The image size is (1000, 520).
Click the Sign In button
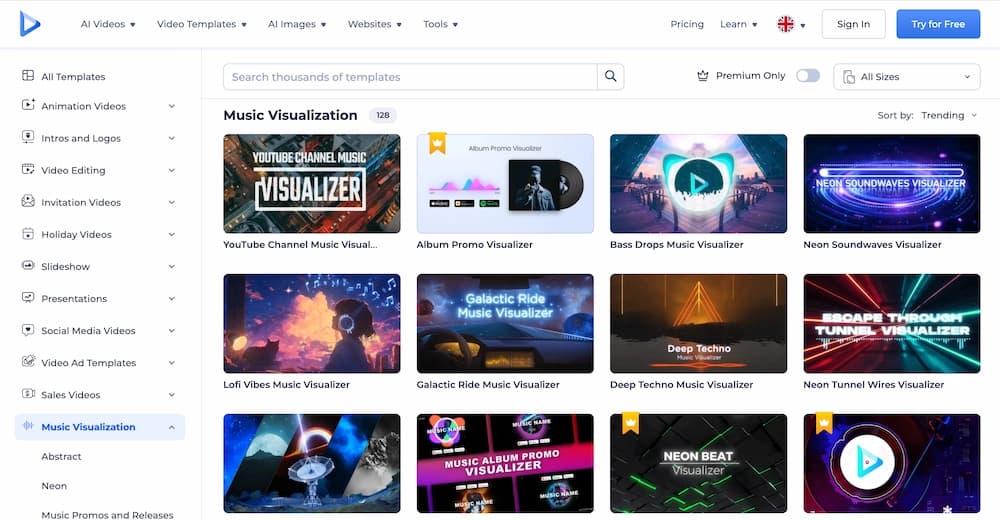[x=853, y=24]
